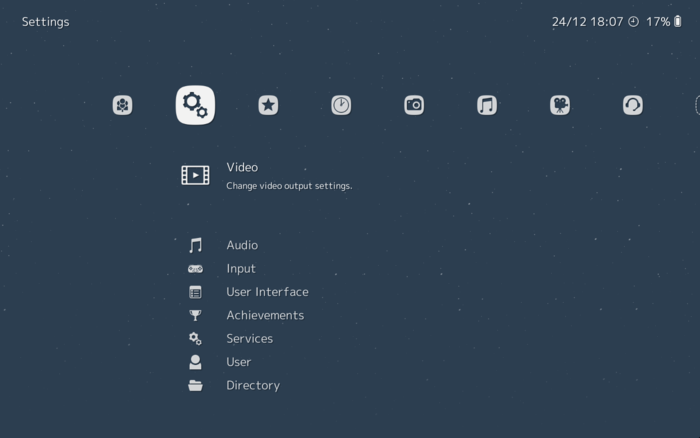Click the battery icon in header
700x438 pixels.
click(678, 21)
